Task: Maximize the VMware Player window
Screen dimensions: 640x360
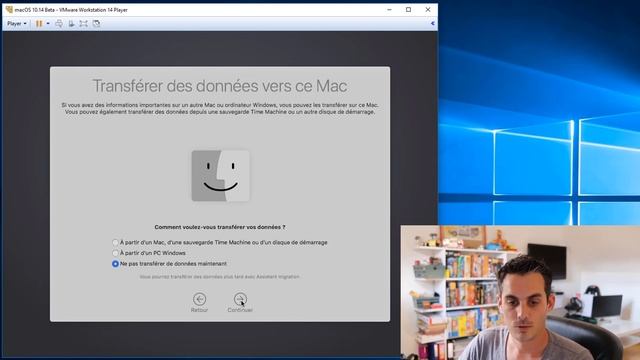Action: tap(409, 9)
